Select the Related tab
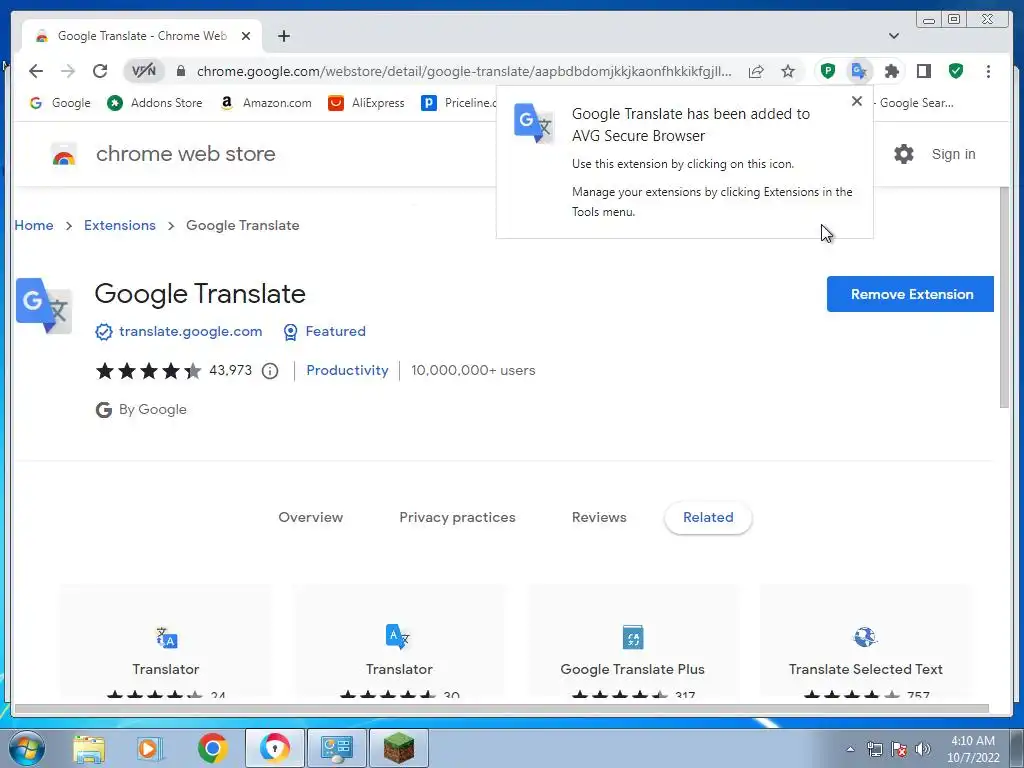The height and width of the screenshot is (768, 1024). click(x=708, y=517)
